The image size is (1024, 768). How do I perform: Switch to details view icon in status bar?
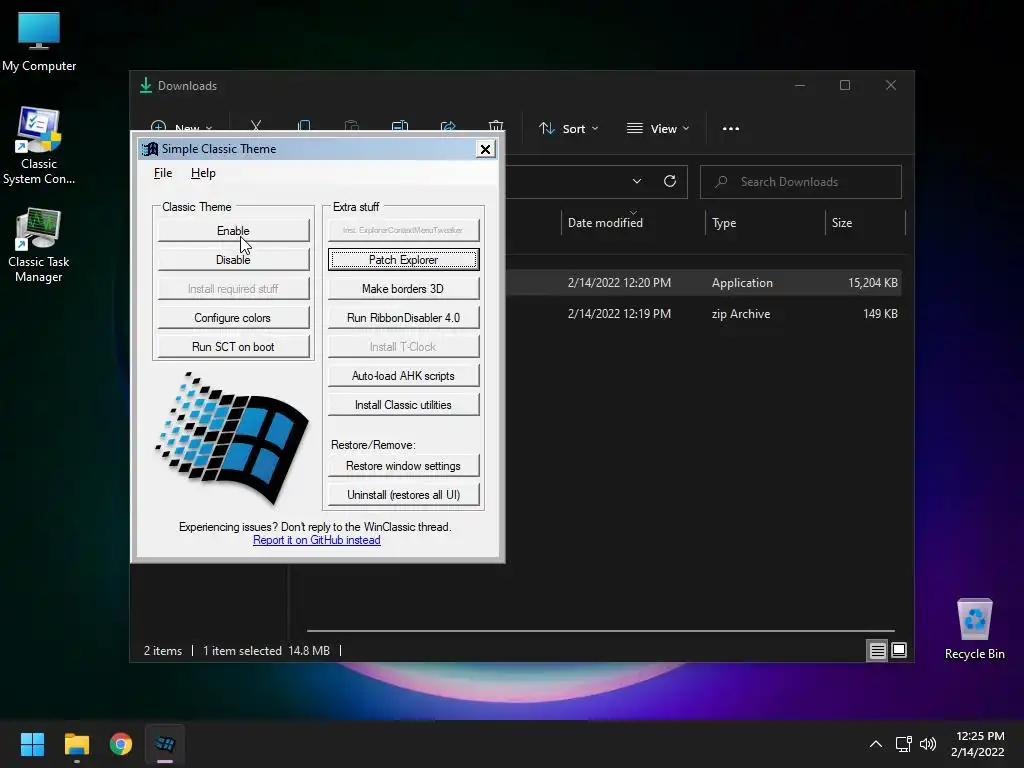877,650
